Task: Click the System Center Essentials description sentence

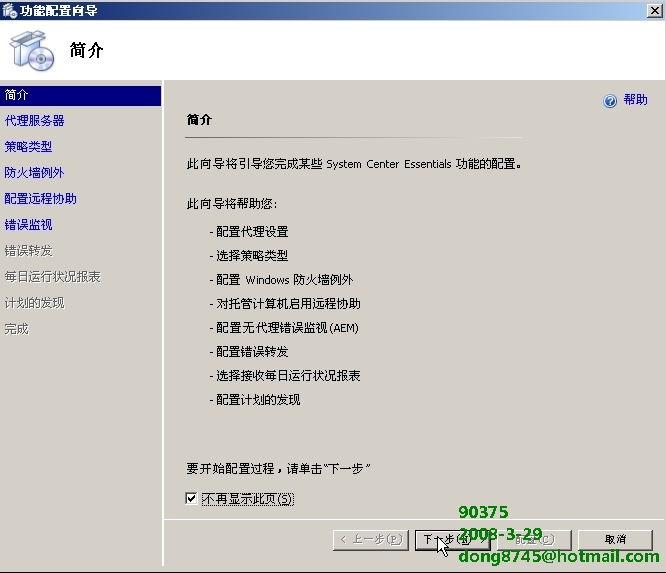Action: pyautogui.click(x=354, y=164)
